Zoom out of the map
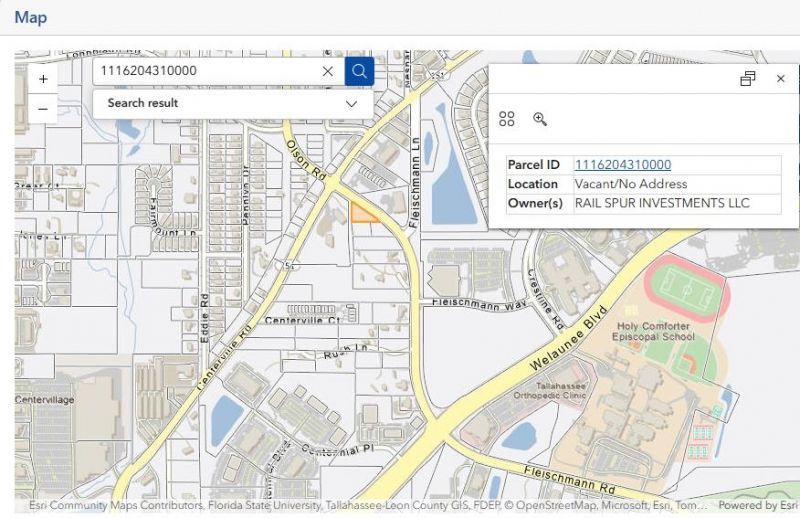800x518 pixels. point(43,108)
